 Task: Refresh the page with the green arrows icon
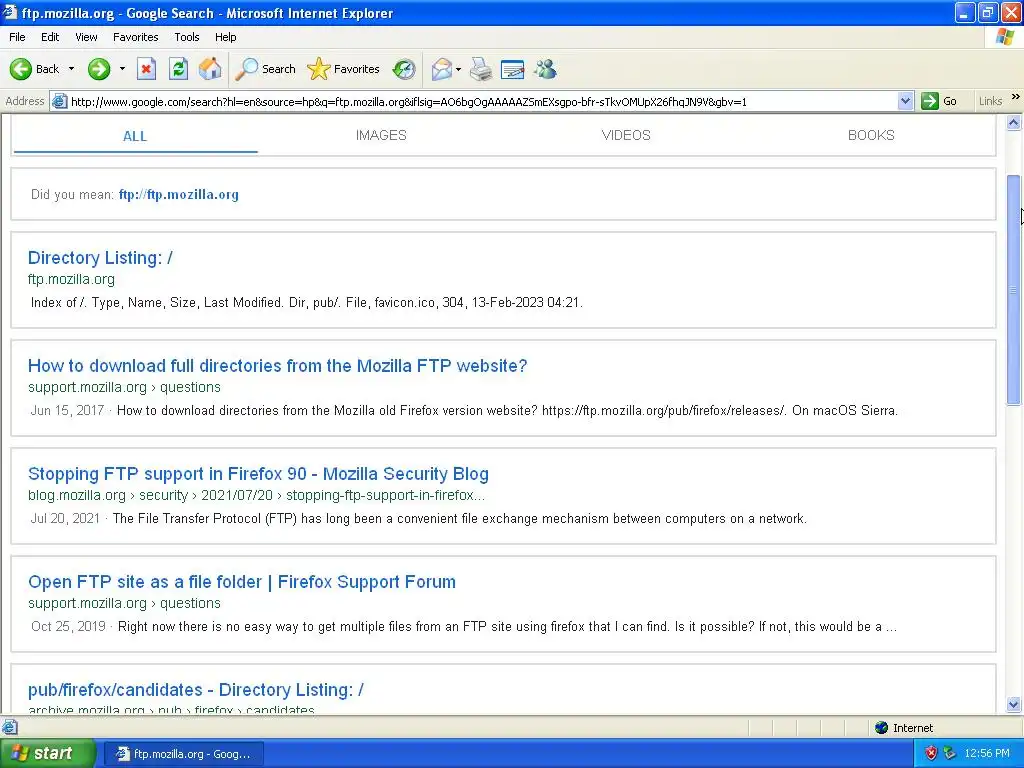[178, 69]
